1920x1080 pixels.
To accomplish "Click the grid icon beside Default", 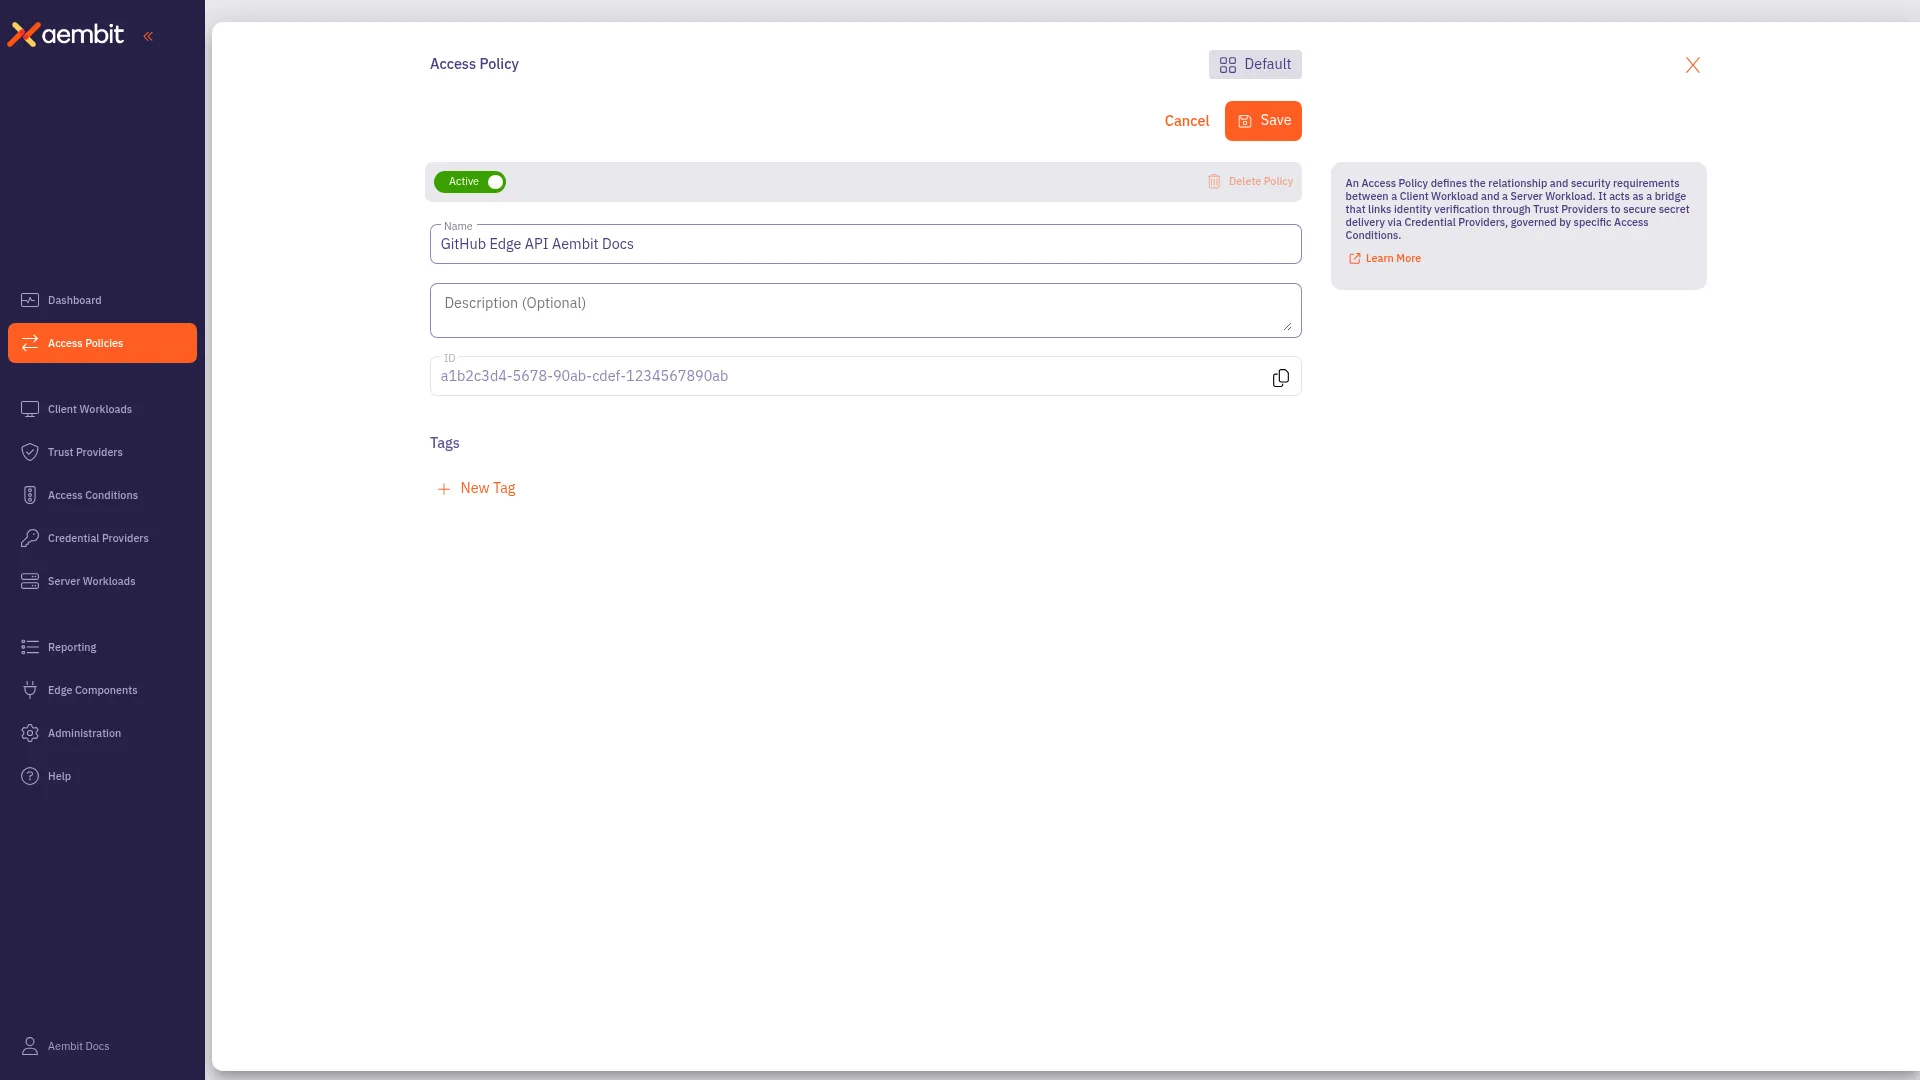I will 1227,65.
